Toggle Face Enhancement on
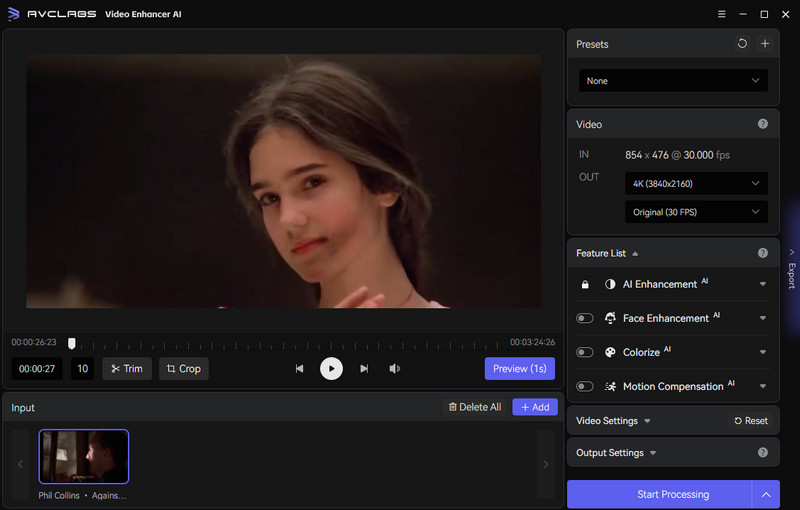The width and height of the screenshot is (800, 510). [x=585, y=318]
